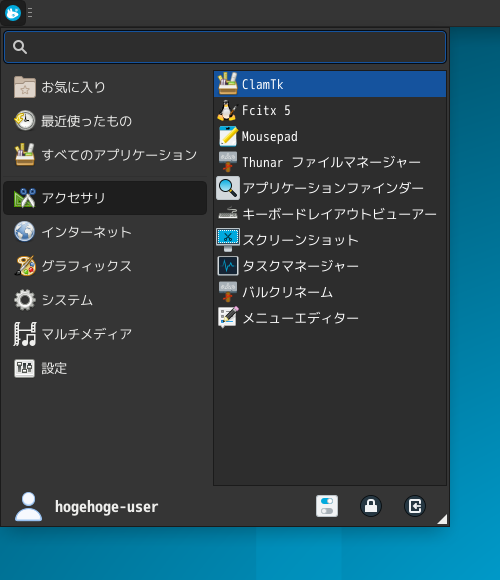This screenshot has height=580, width=500.
Task: Show すべてのアプリケーション list
Action: coord(105,155)
